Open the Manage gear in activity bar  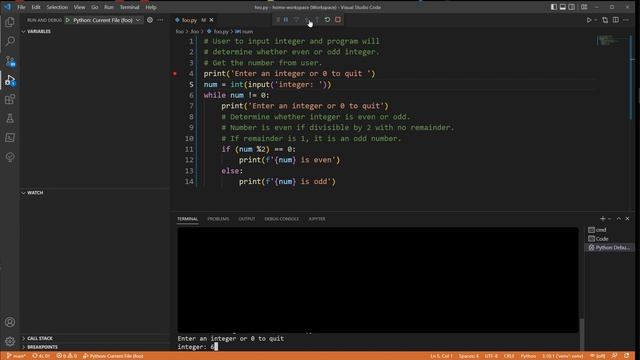coord(10,341)
